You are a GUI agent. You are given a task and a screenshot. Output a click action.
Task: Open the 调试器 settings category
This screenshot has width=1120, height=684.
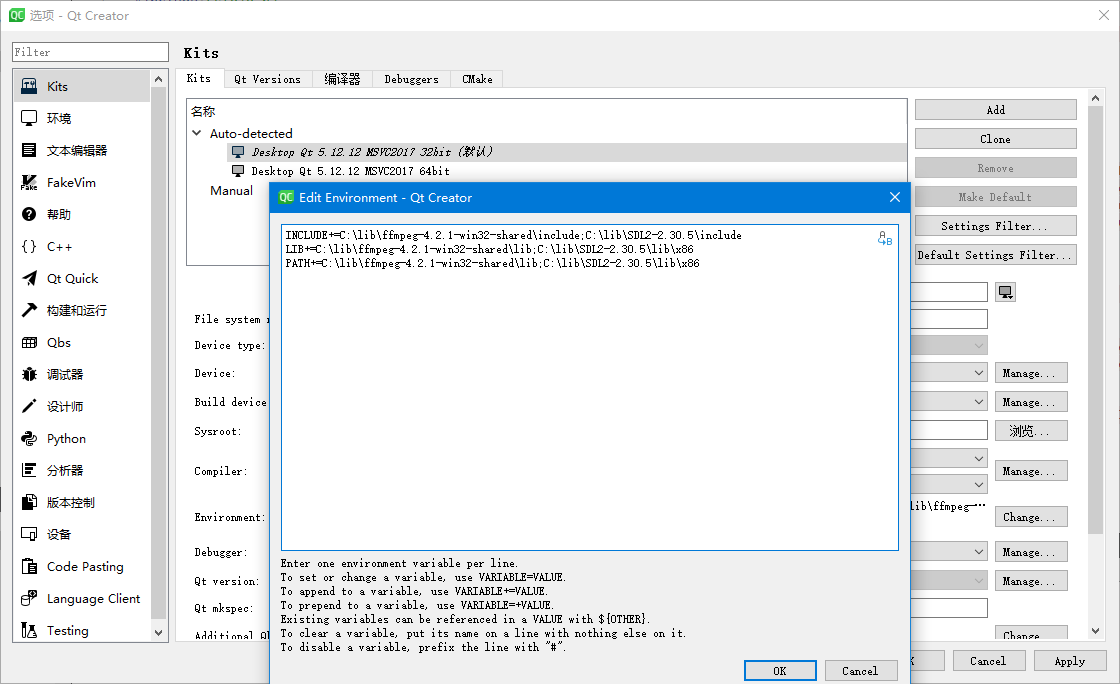(x=81, y=375)
